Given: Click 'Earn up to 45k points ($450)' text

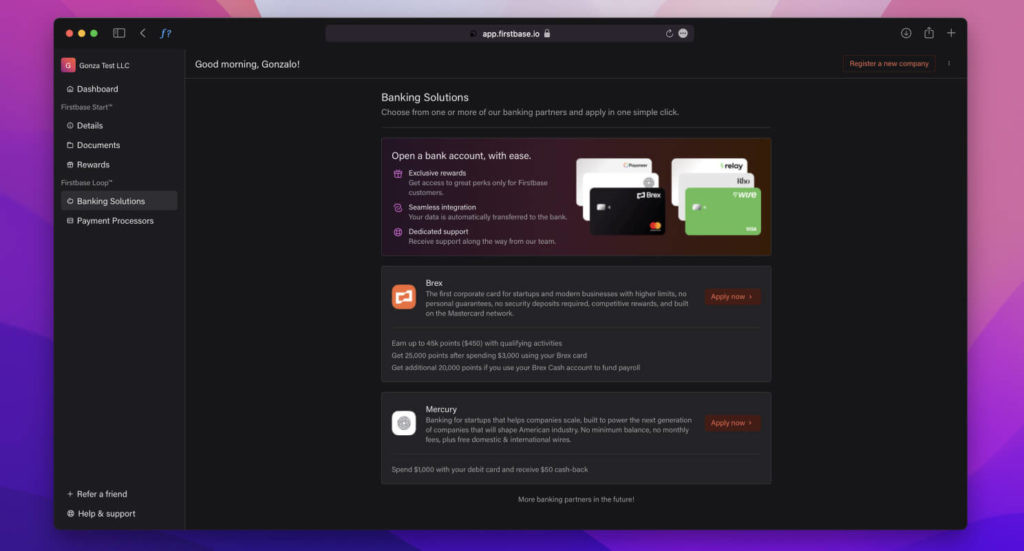Looking at the screenshot, I should click(x=477, y=343).
